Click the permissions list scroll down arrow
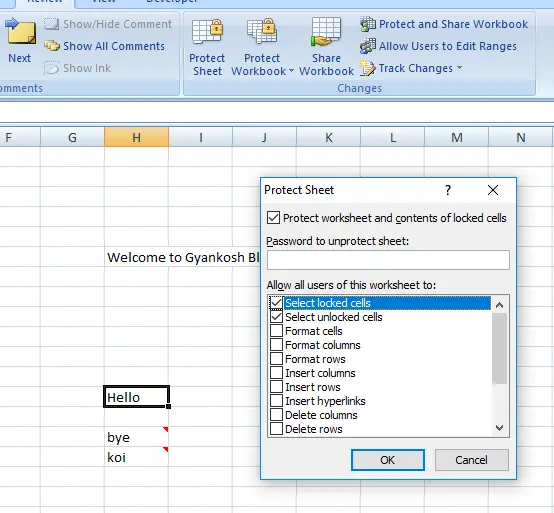Image resolution: width=554 pixels, height=513 pixels. pyautogui.click(x=499, y=428)
